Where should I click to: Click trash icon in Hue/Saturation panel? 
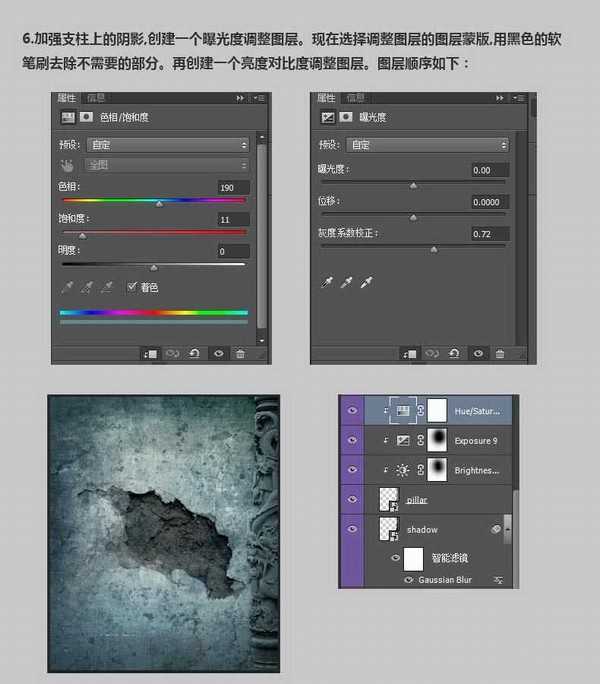tap(241, 354)
